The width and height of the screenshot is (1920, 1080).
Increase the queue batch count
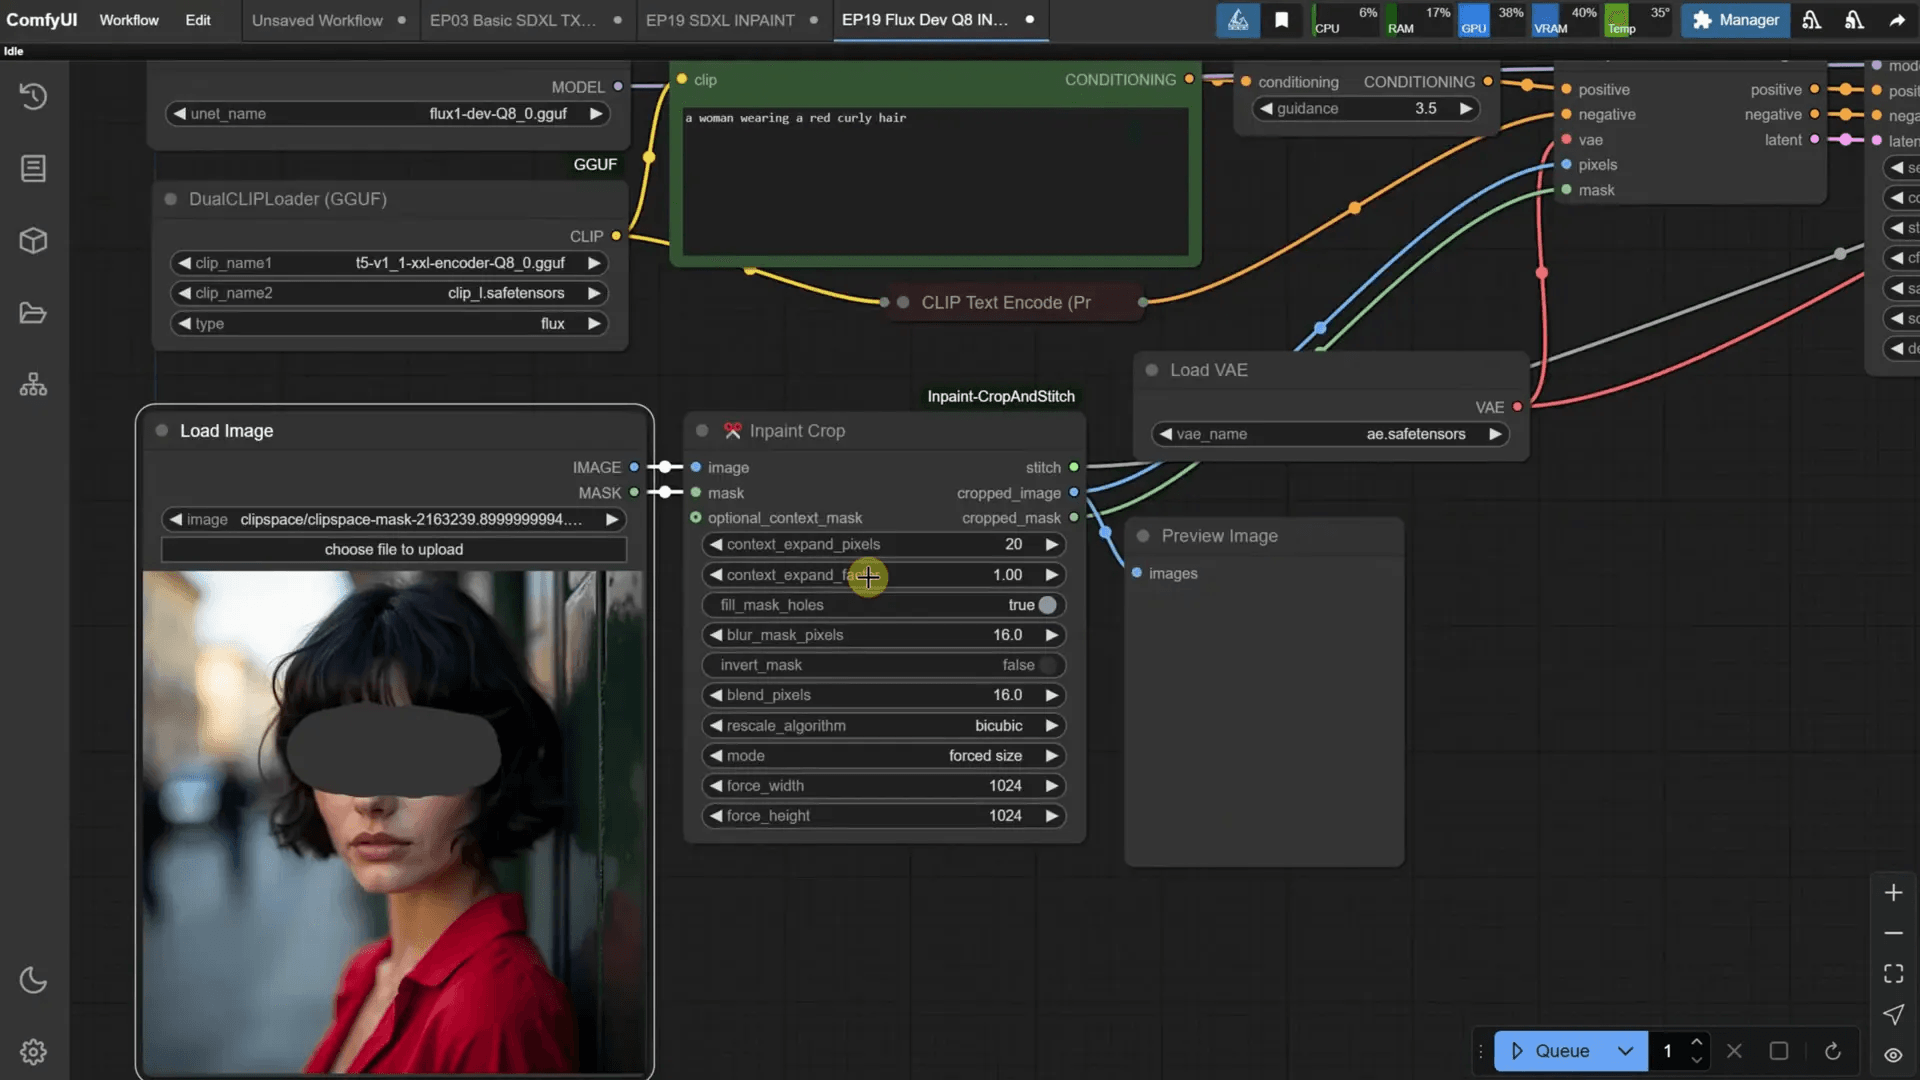1697,1042
